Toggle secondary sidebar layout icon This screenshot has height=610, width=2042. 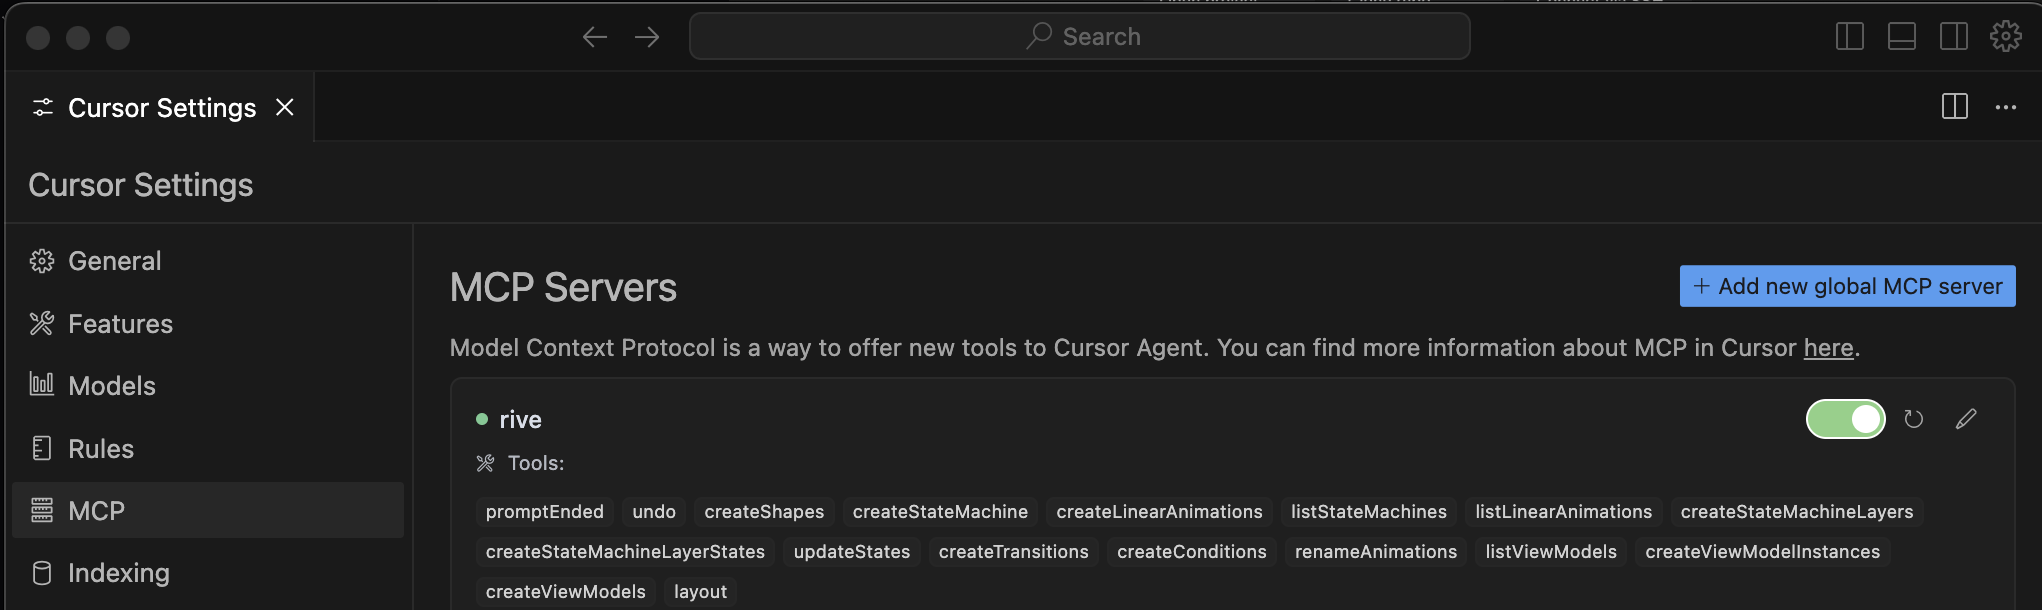pos(1954,37)
